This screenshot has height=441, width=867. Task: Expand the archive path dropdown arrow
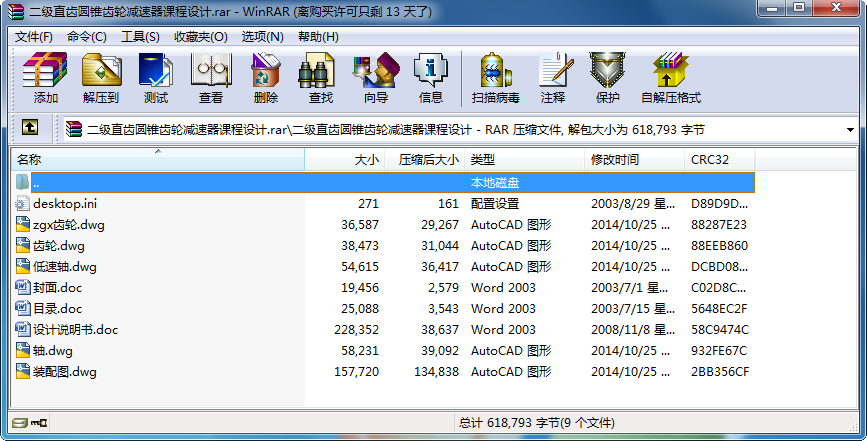coord(850,130)
